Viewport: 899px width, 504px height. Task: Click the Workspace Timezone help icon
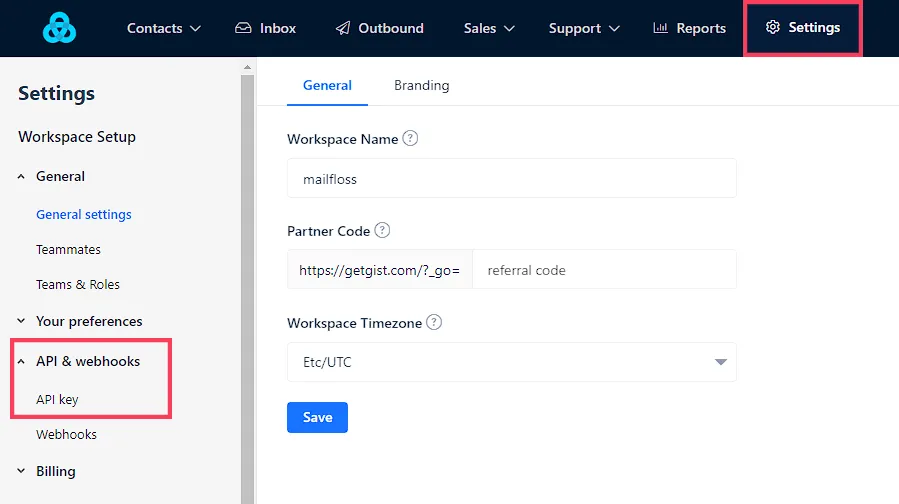click(x=434, y=322)
